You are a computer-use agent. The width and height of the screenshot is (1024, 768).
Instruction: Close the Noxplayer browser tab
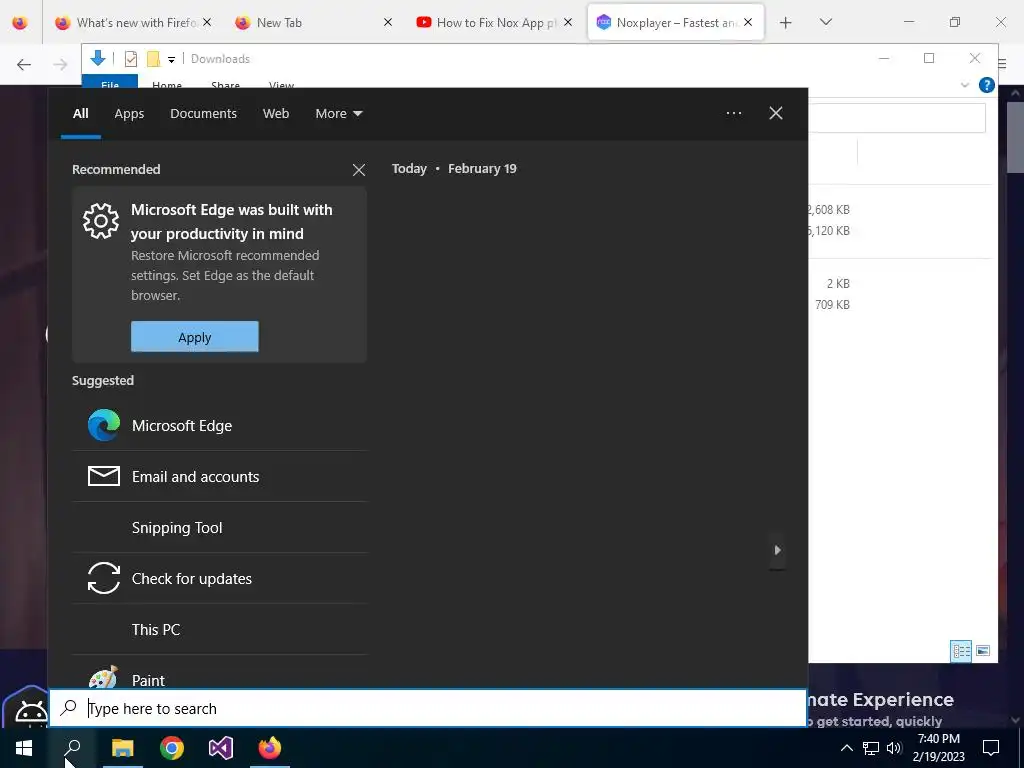coord(748,22)
